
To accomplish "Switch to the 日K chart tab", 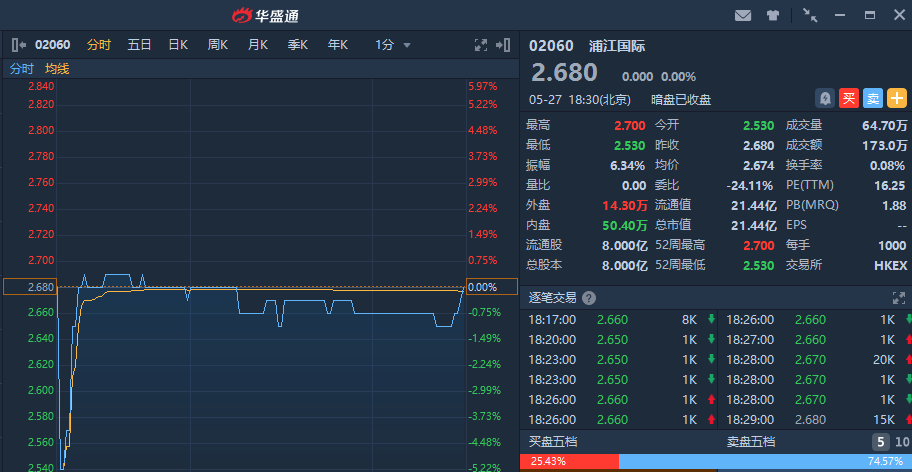I will (x=178, y=45).
